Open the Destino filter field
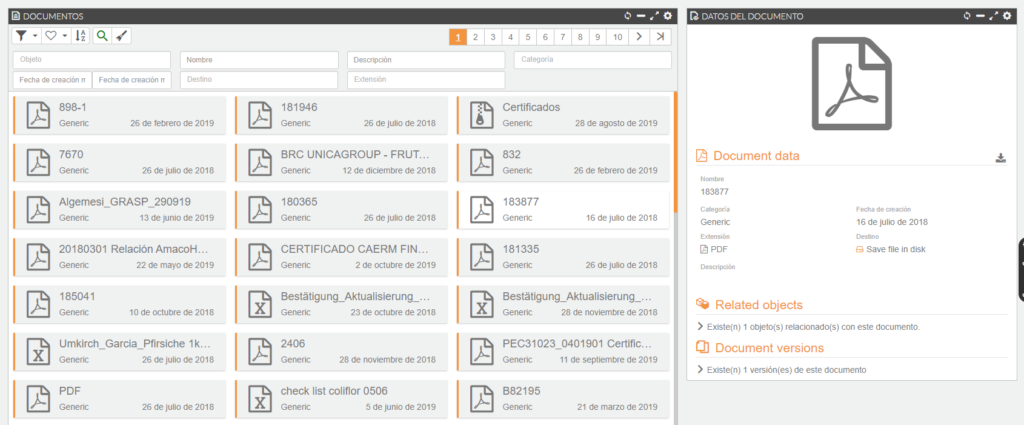The width and height of the screenshot is (1024, 425). (259, 80)
